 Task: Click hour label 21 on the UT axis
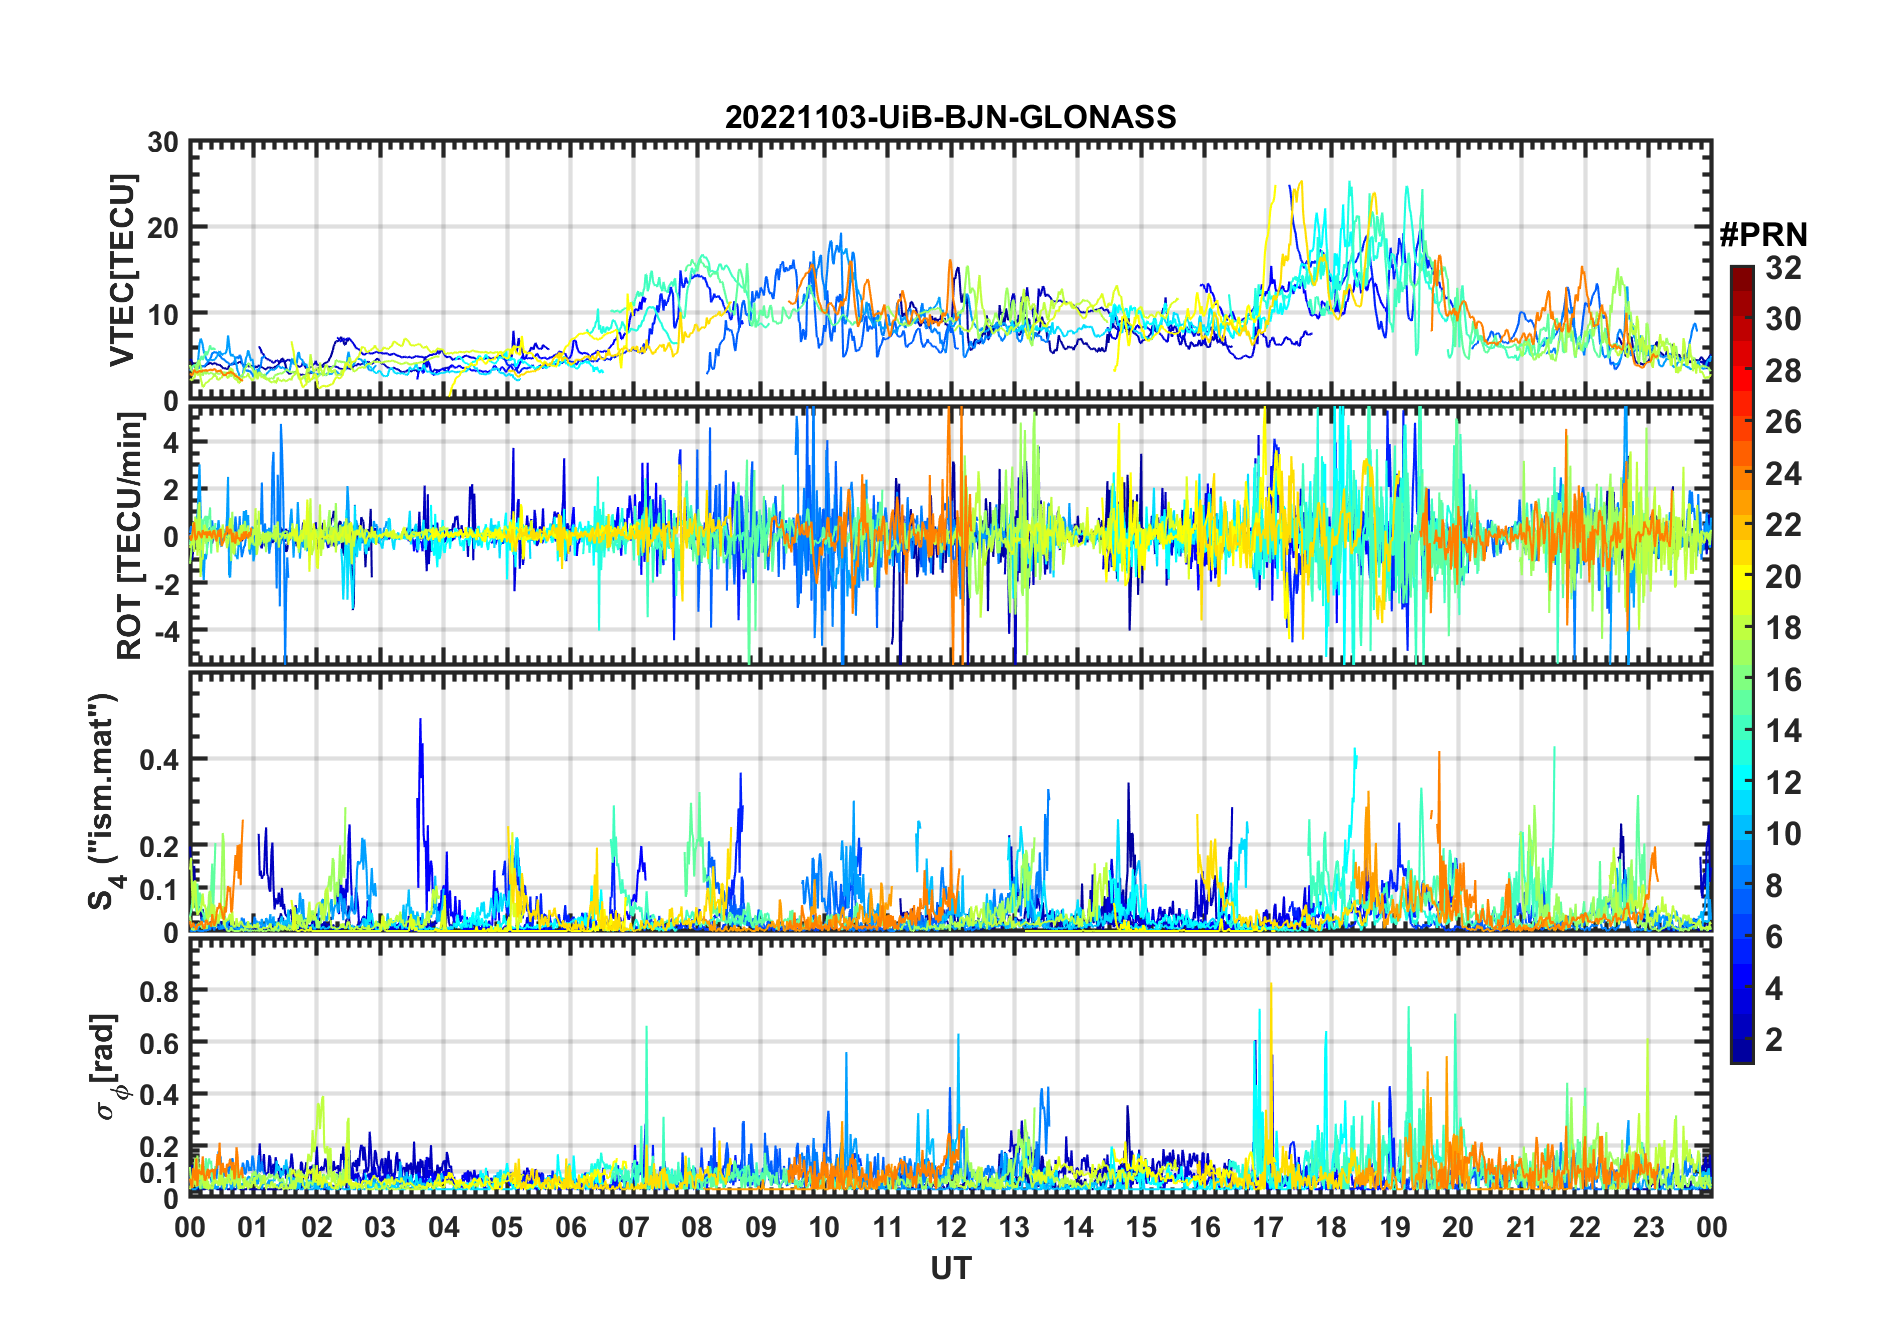click(x=1522, y=1227)
